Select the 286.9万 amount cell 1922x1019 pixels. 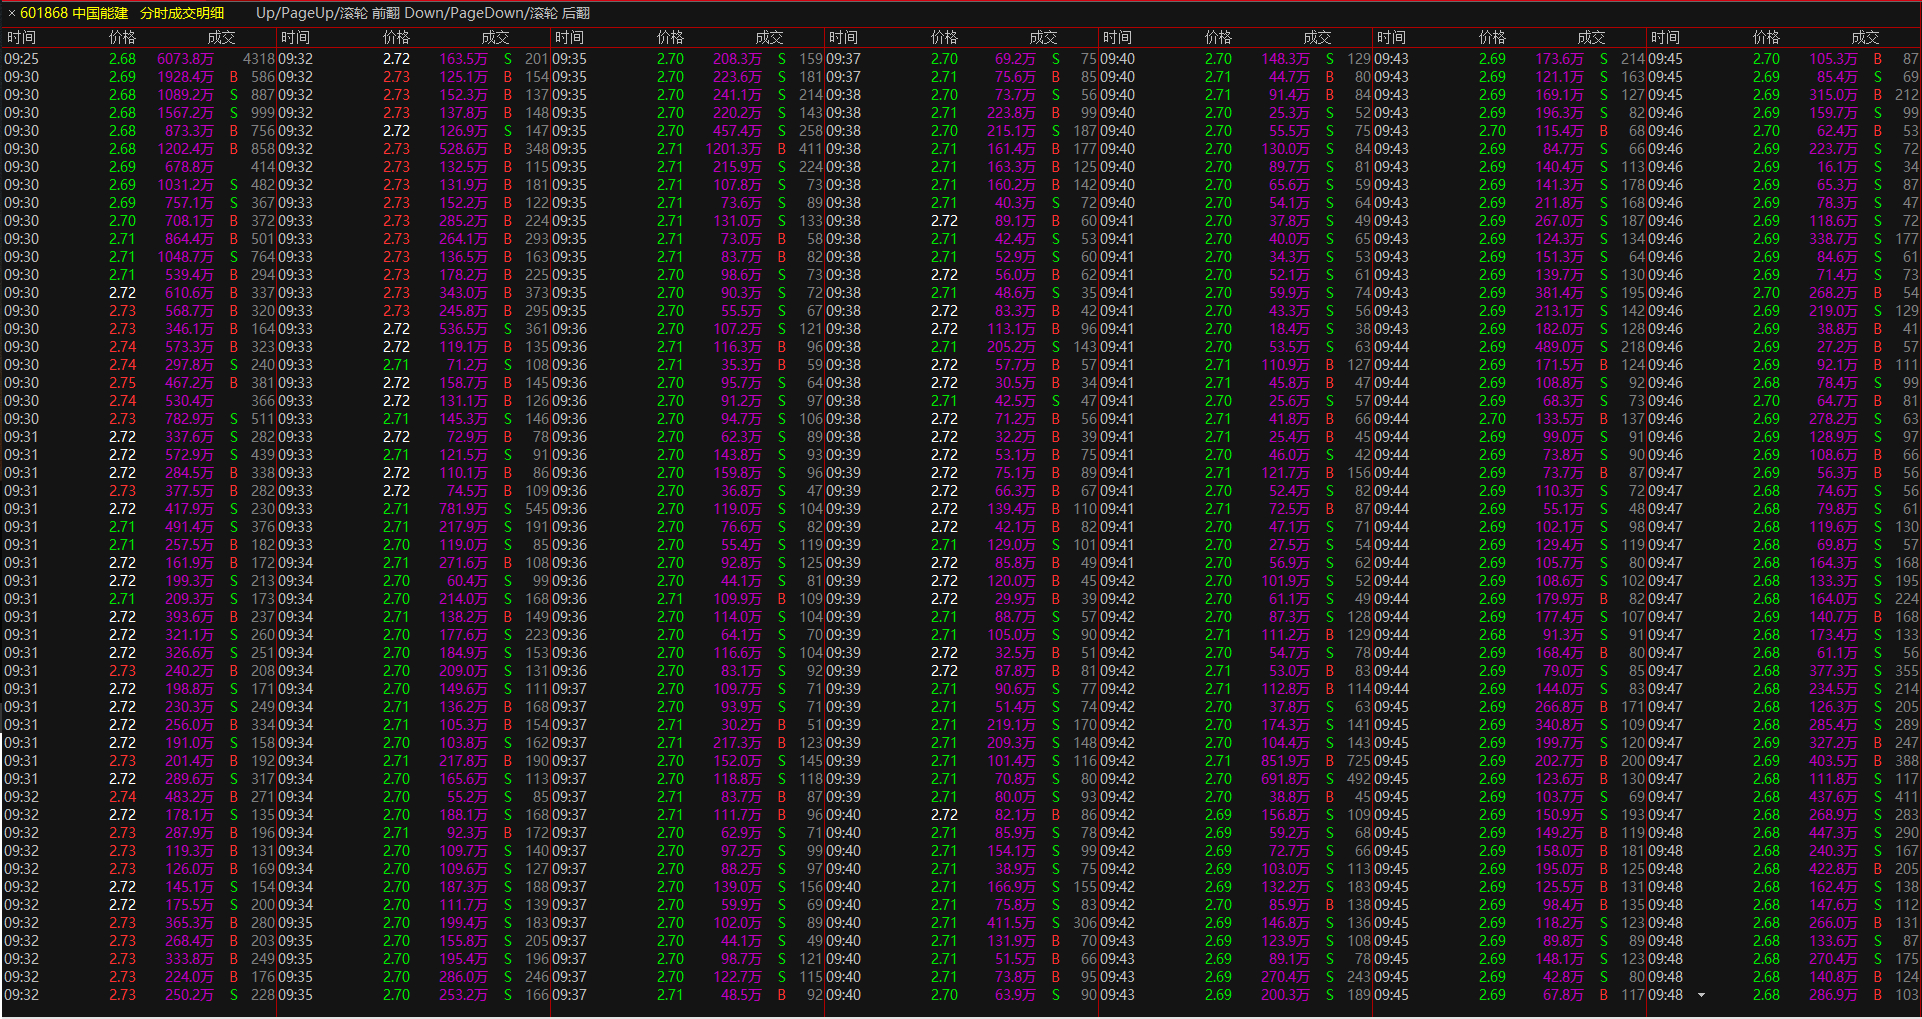point(1833,995)
